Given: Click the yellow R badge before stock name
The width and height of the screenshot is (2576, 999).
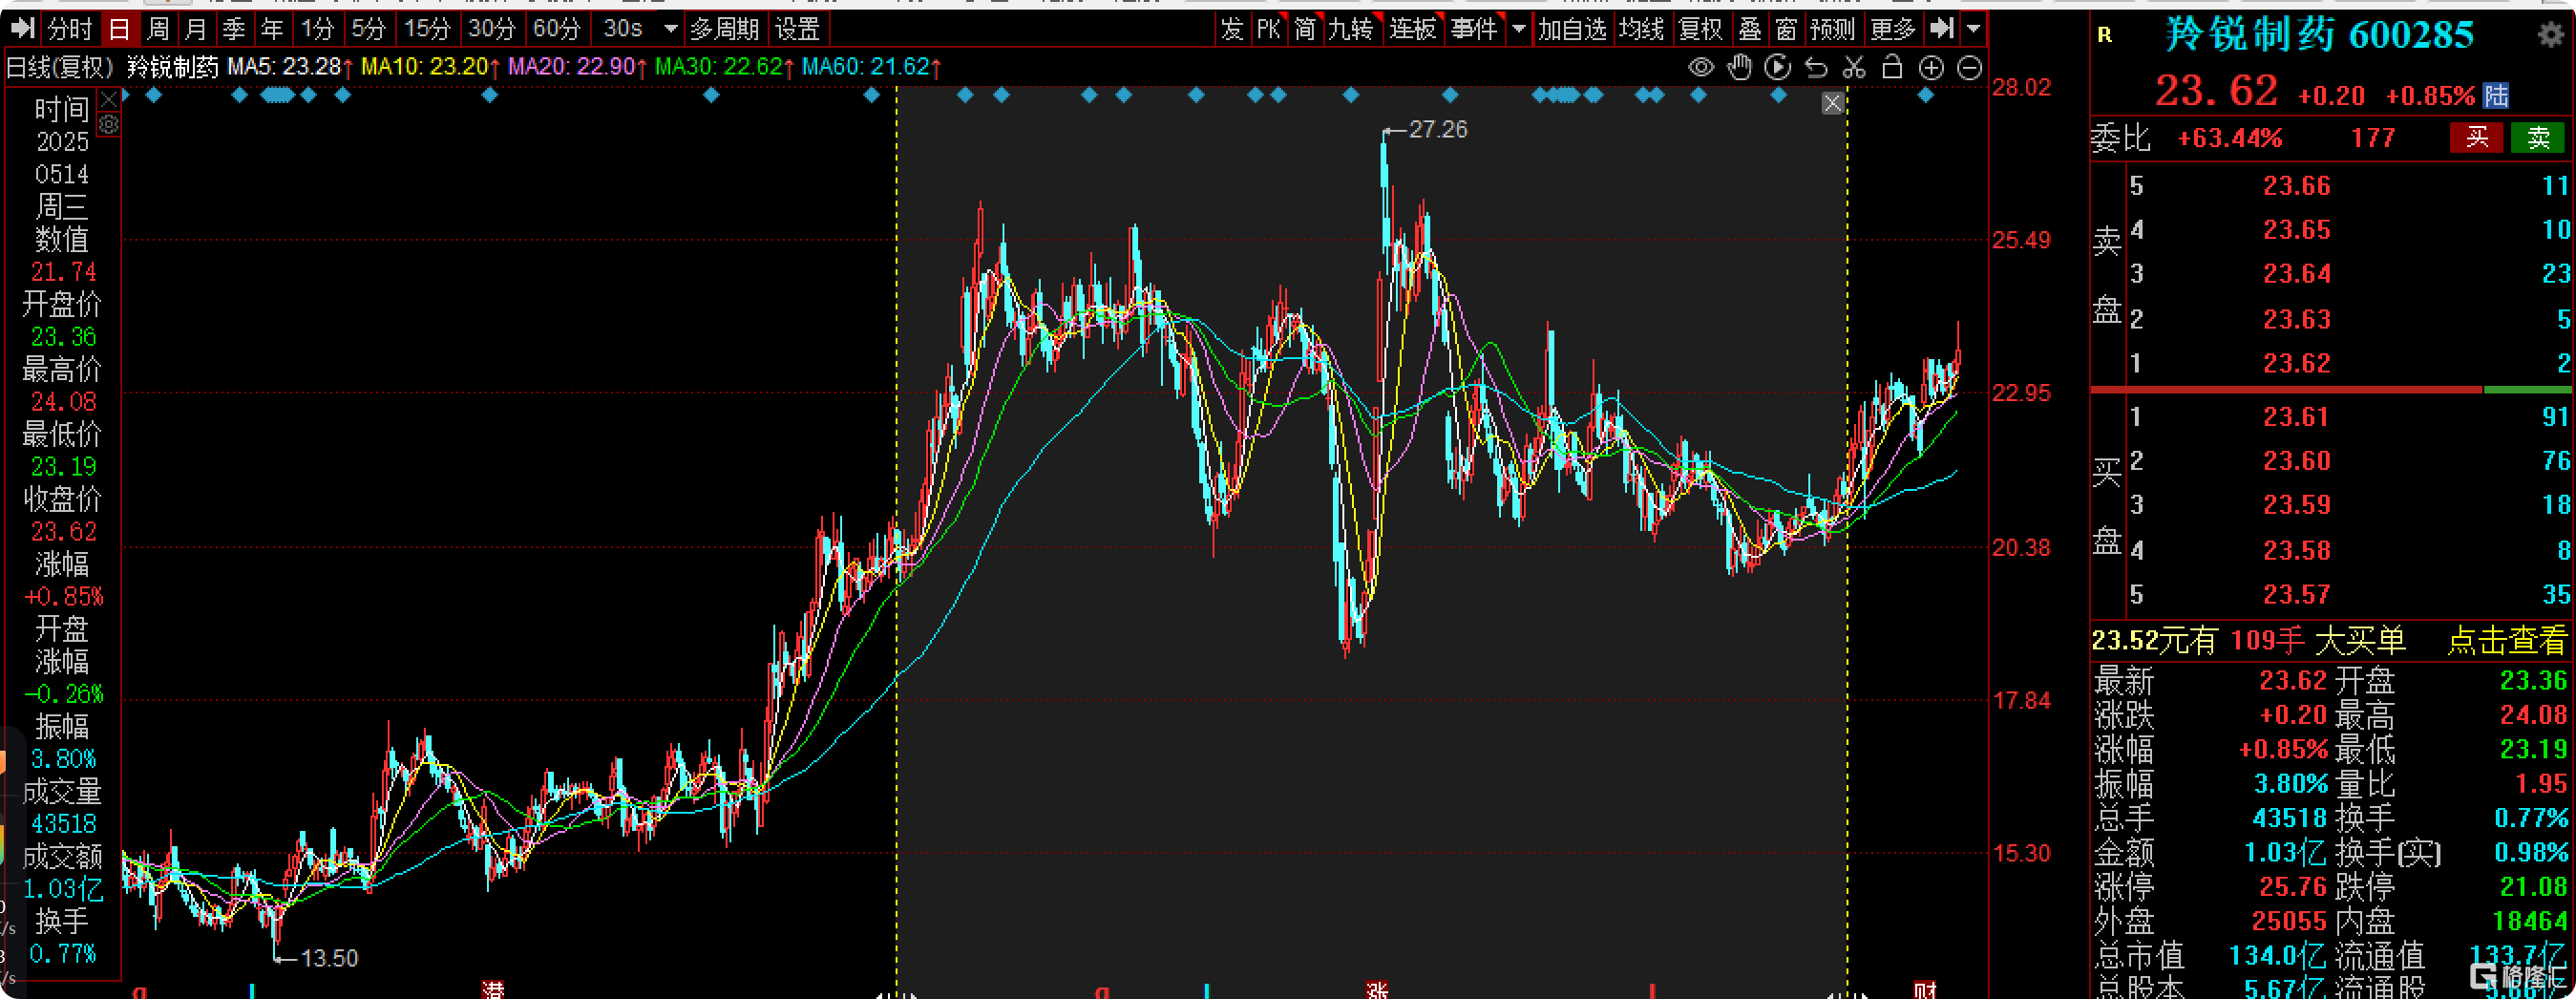Looking at the screenshot, I should coord(2104,36).
